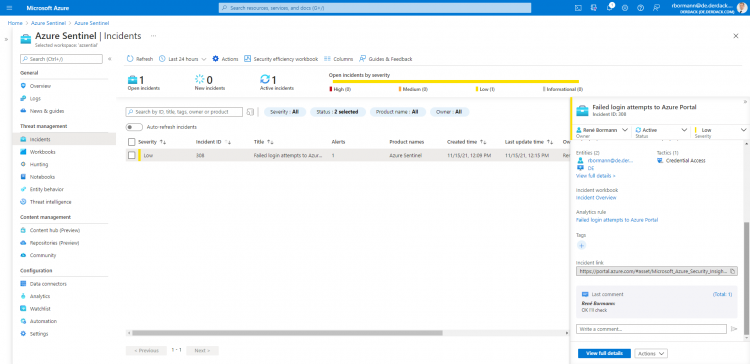Open the directories and subscriptions filter icon

[594, 8]
